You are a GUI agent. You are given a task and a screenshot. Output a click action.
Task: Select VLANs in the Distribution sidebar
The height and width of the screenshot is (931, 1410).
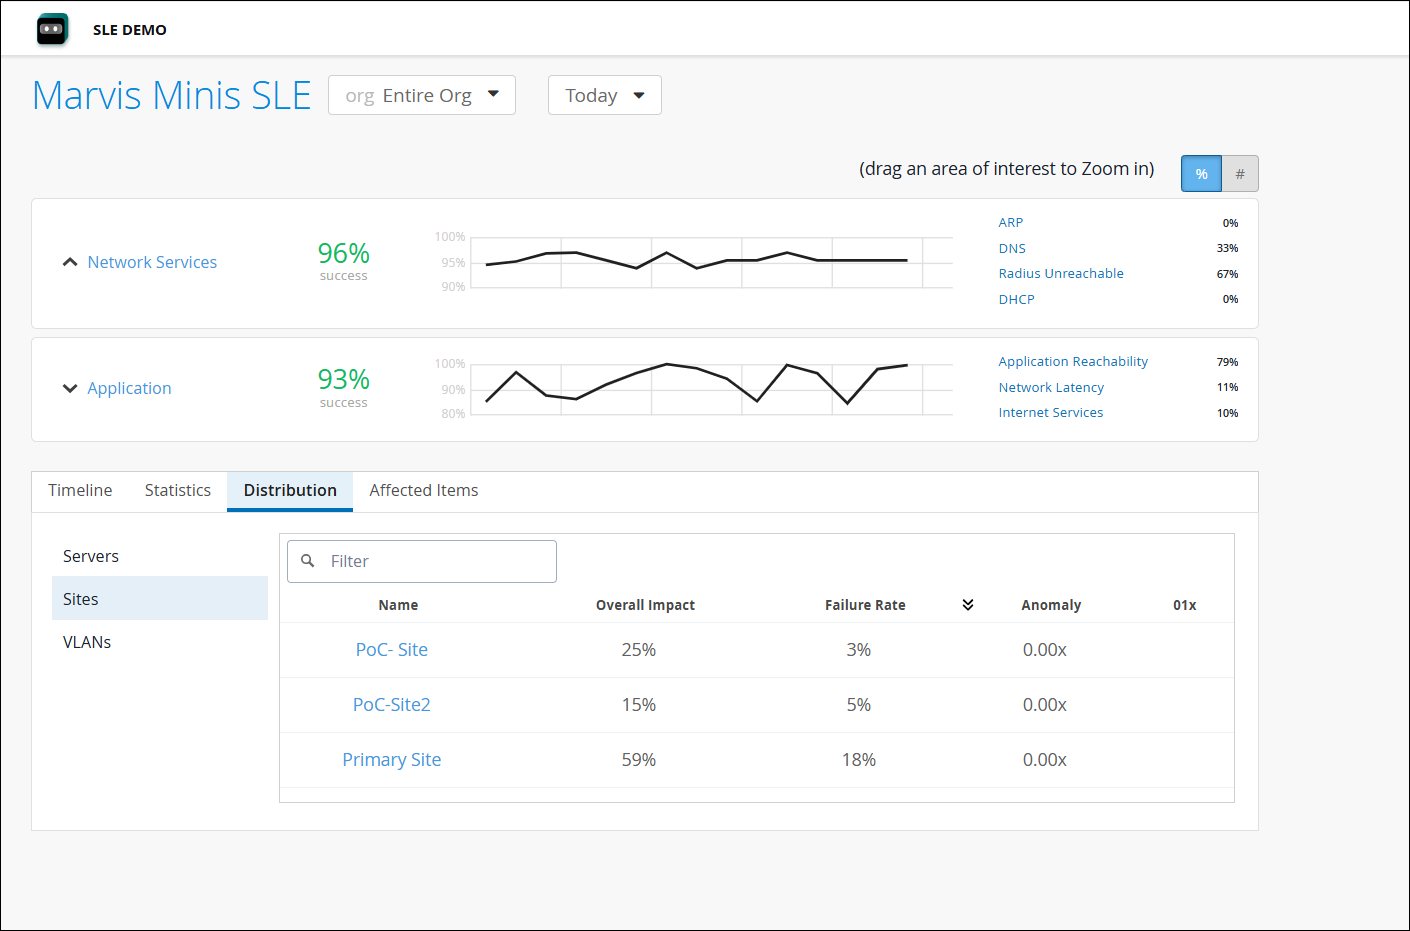pyautogui.click(x=87, y=641)
